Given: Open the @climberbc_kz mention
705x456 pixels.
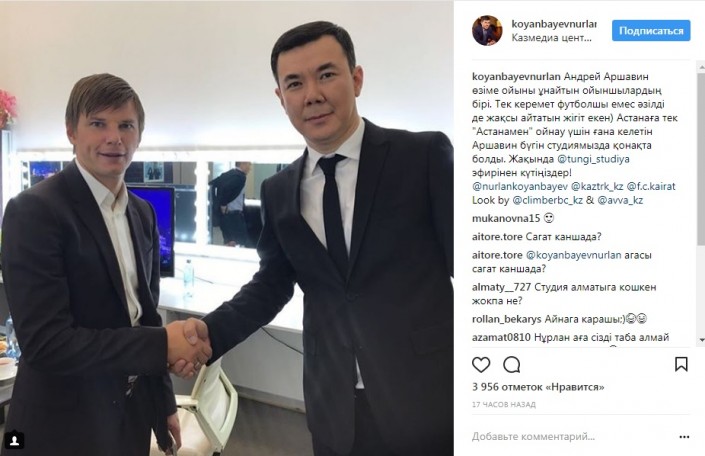Looking at the screenshot, I should (548, 200).
